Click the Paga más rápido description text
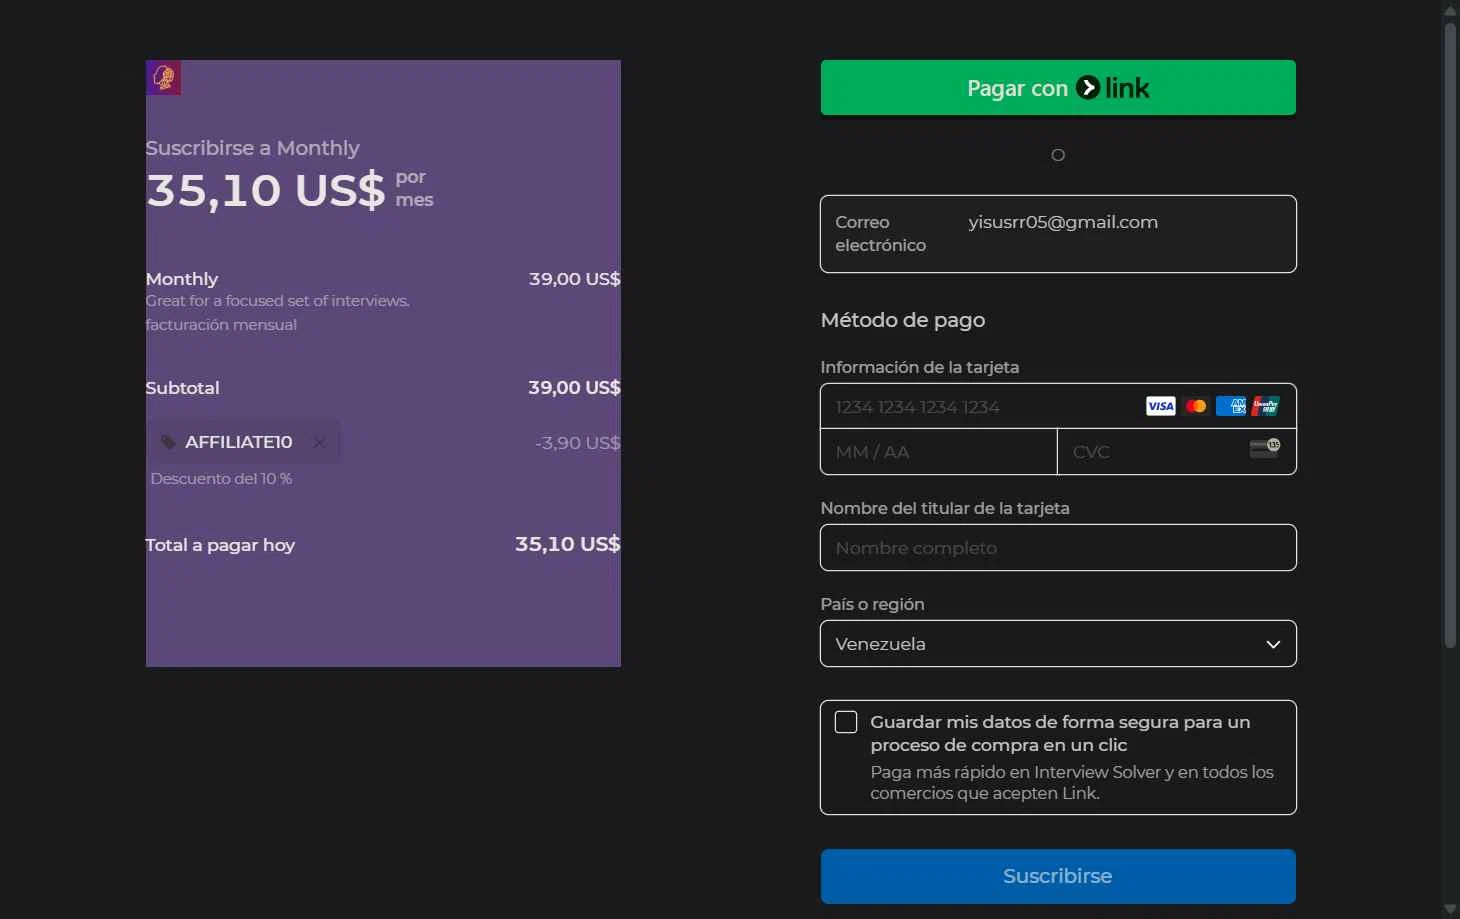The width and height of the screenshot is (1460, 919). click(1072, 783)
